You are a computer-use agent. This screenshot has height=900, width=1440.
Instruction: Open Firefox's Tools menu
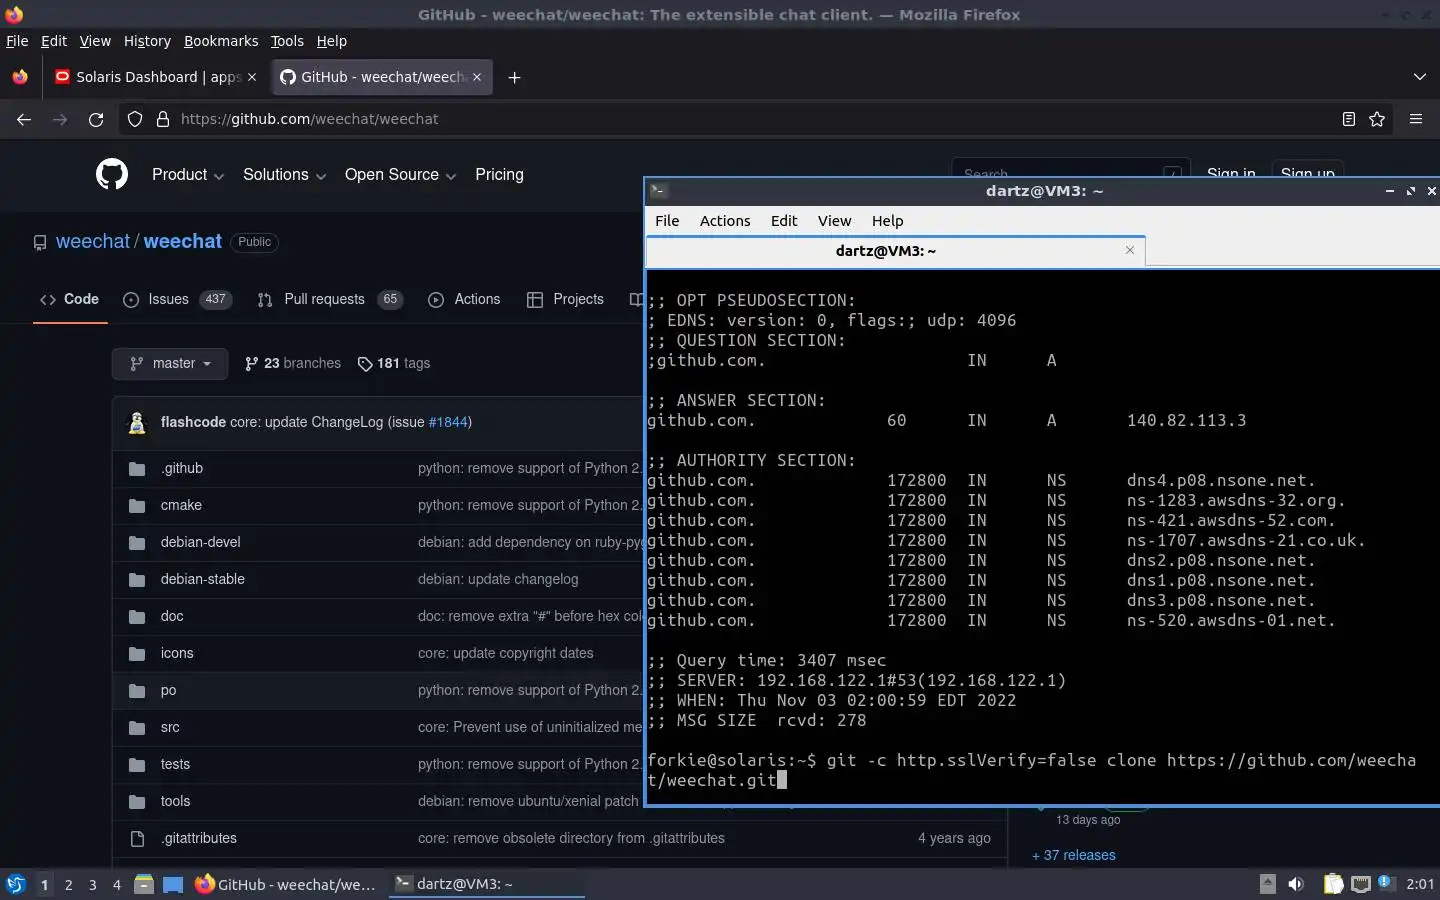287,41
